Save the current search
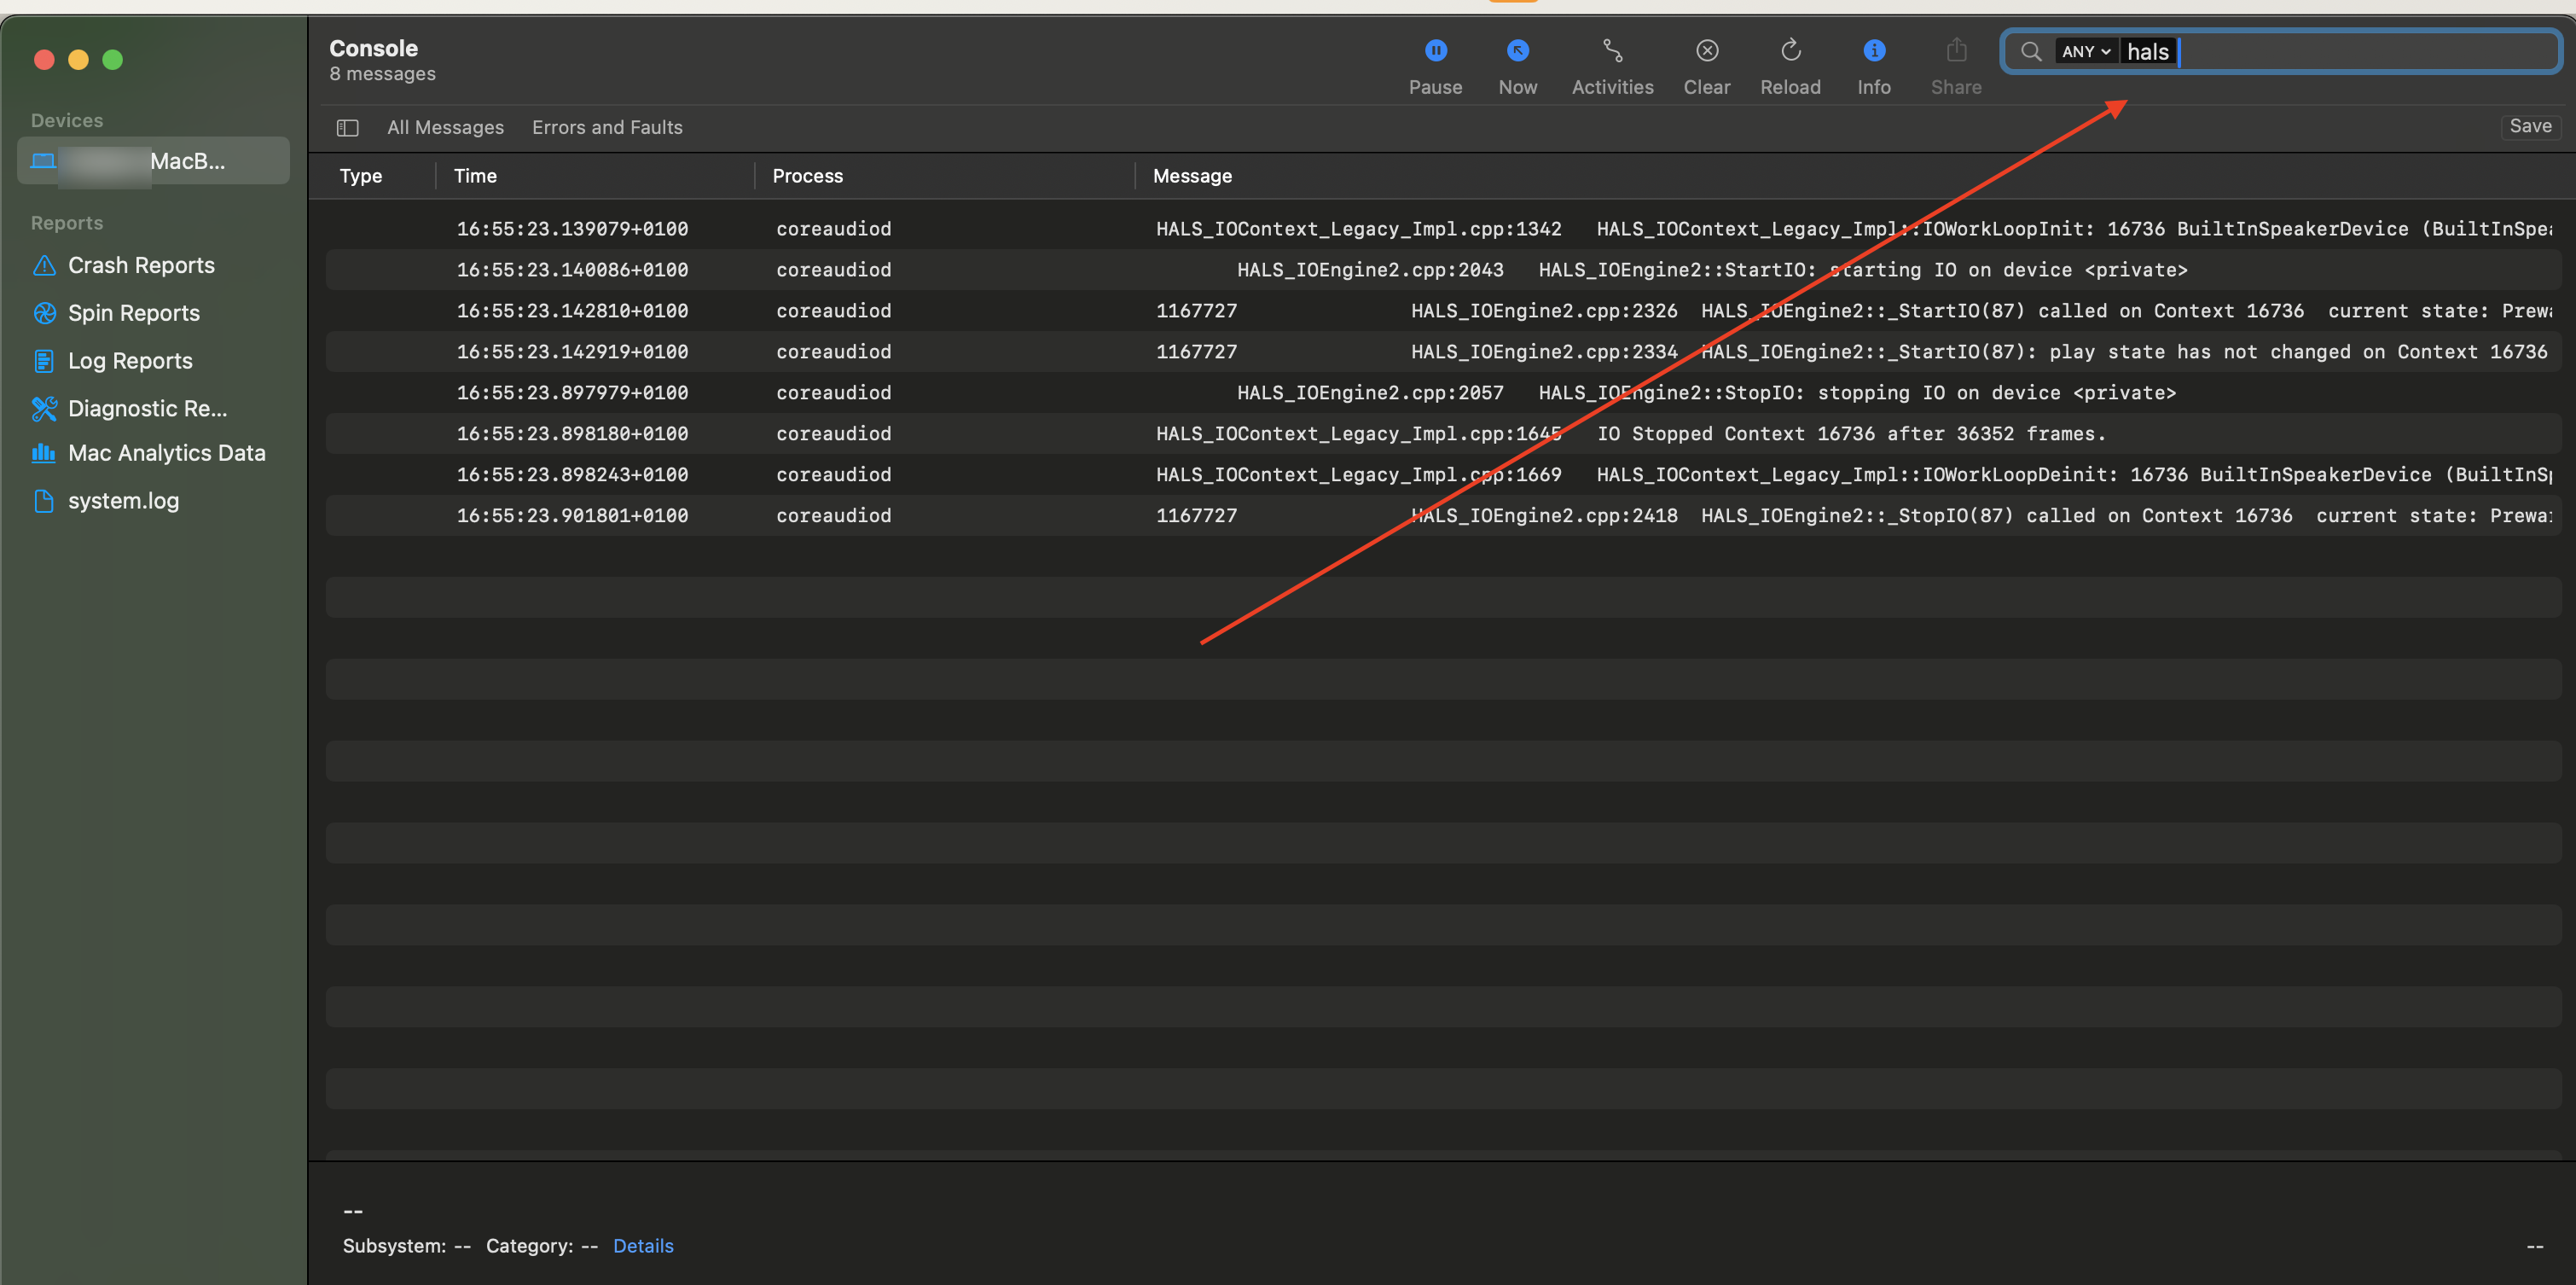2576x1285 pixels. pyautogui.click(x=2529, y=126)
